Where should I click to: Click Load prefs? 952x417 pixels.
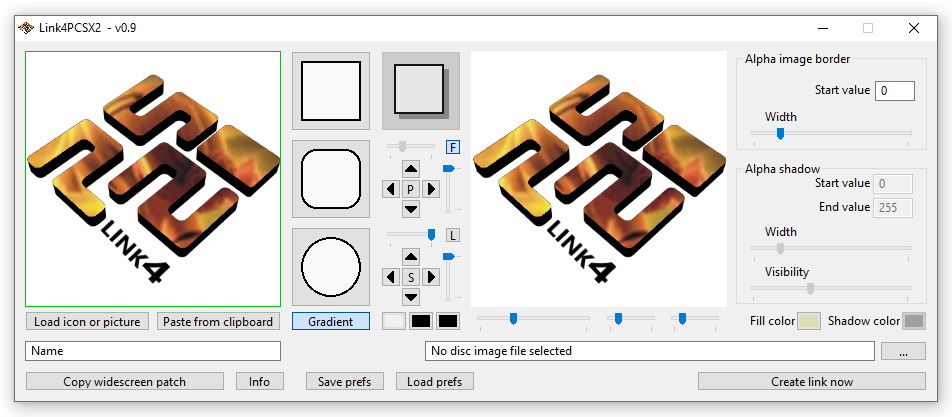[x=435, y=382]
